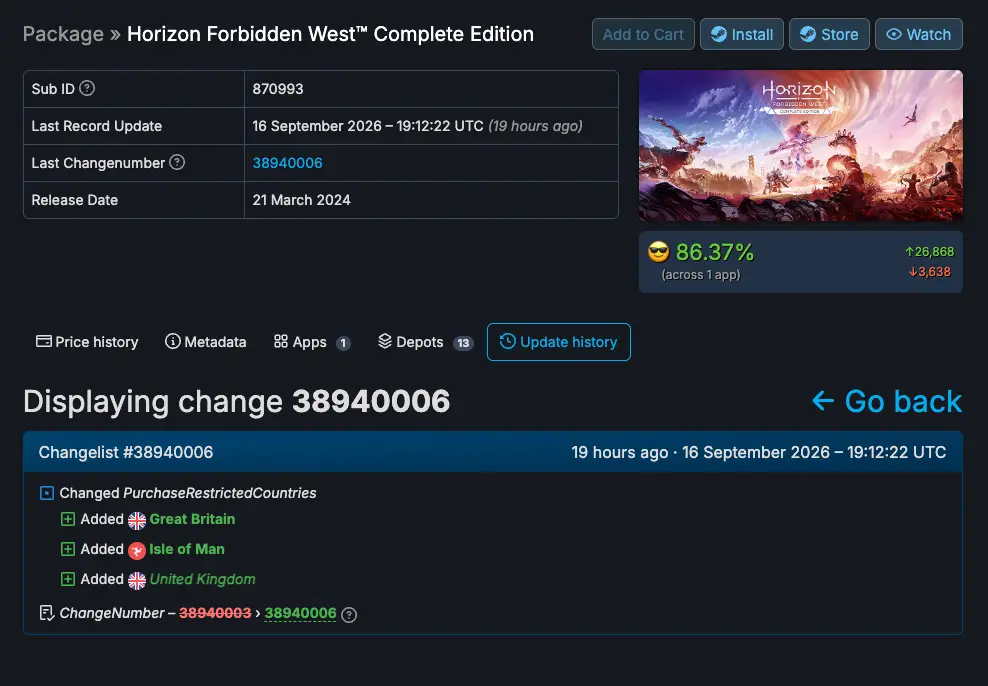Click the Go back left arrow icon

click(823, 401)
